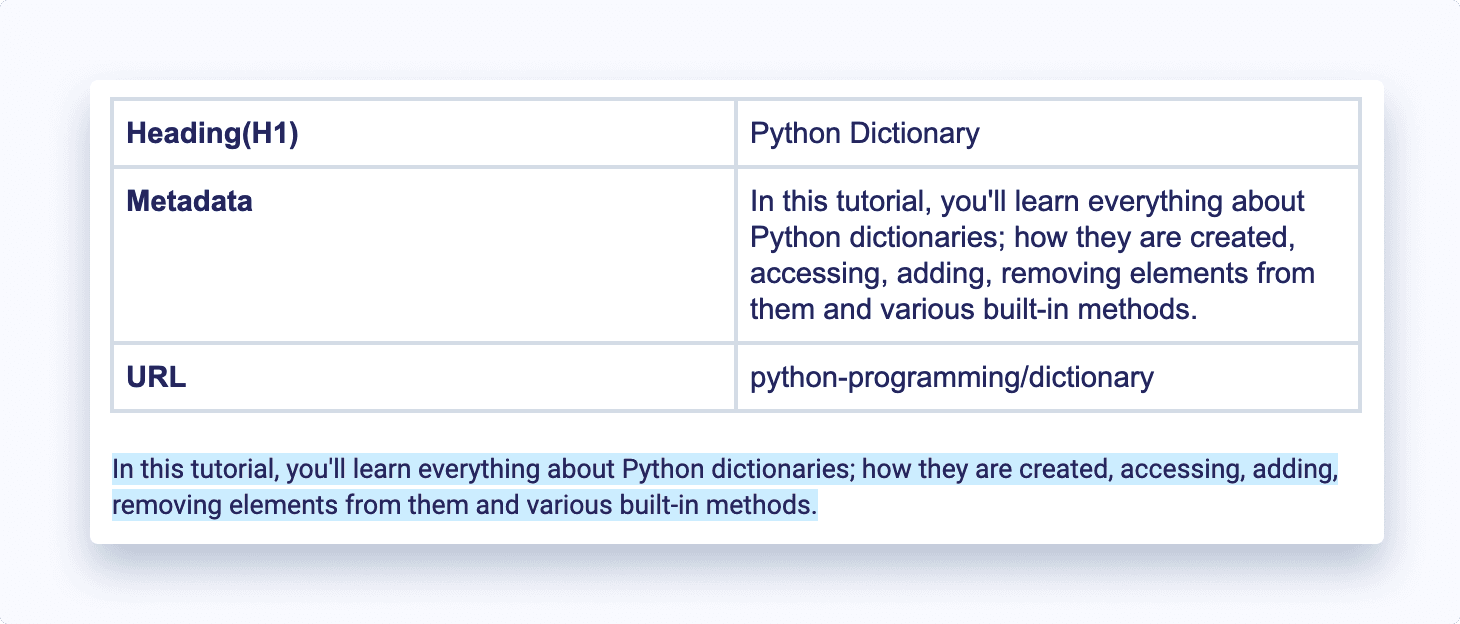
Task: Click the Metadata row label
Action: pos(190,201)
